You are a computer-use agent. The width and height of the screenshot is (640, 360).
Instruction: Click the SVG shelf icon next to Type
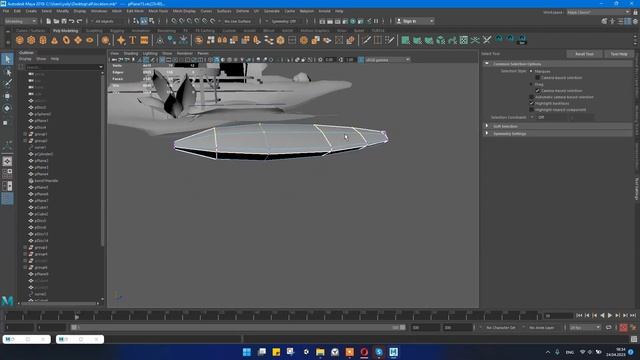[x=144, y=40]
